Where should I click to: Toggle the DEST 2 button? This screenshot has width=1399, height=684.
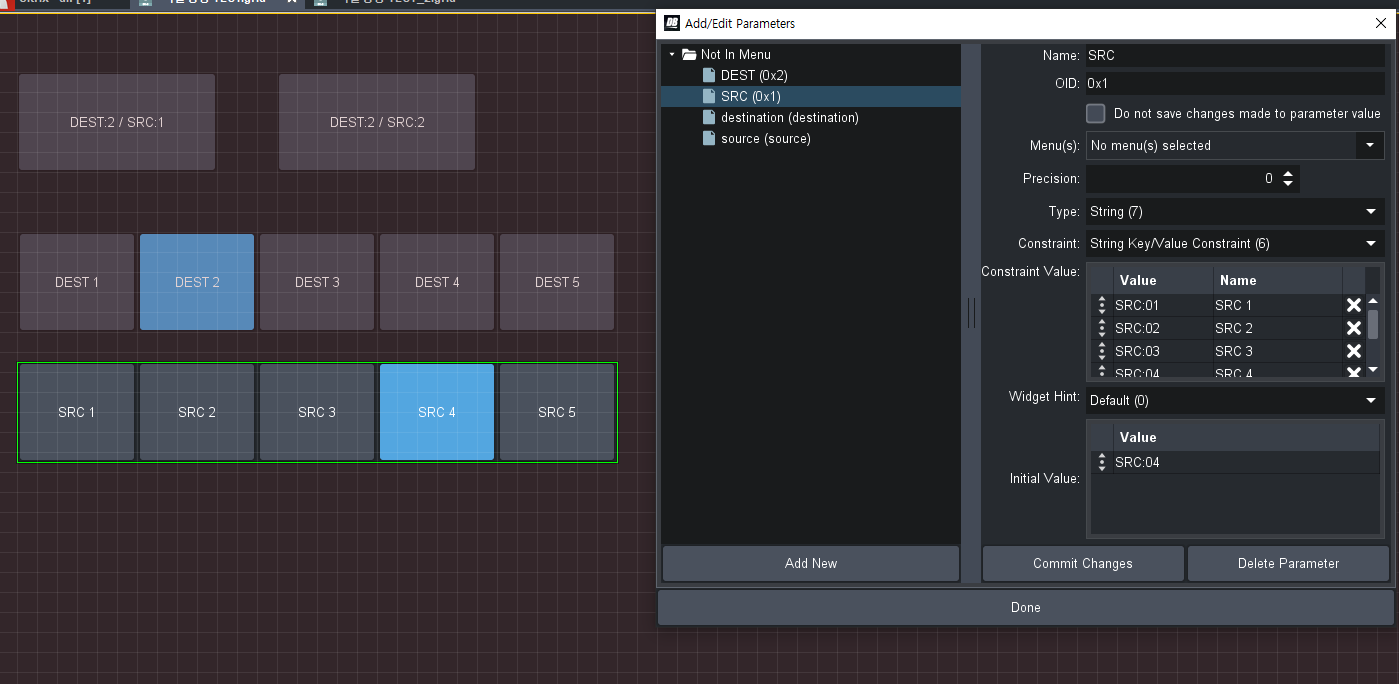point(197,282)
